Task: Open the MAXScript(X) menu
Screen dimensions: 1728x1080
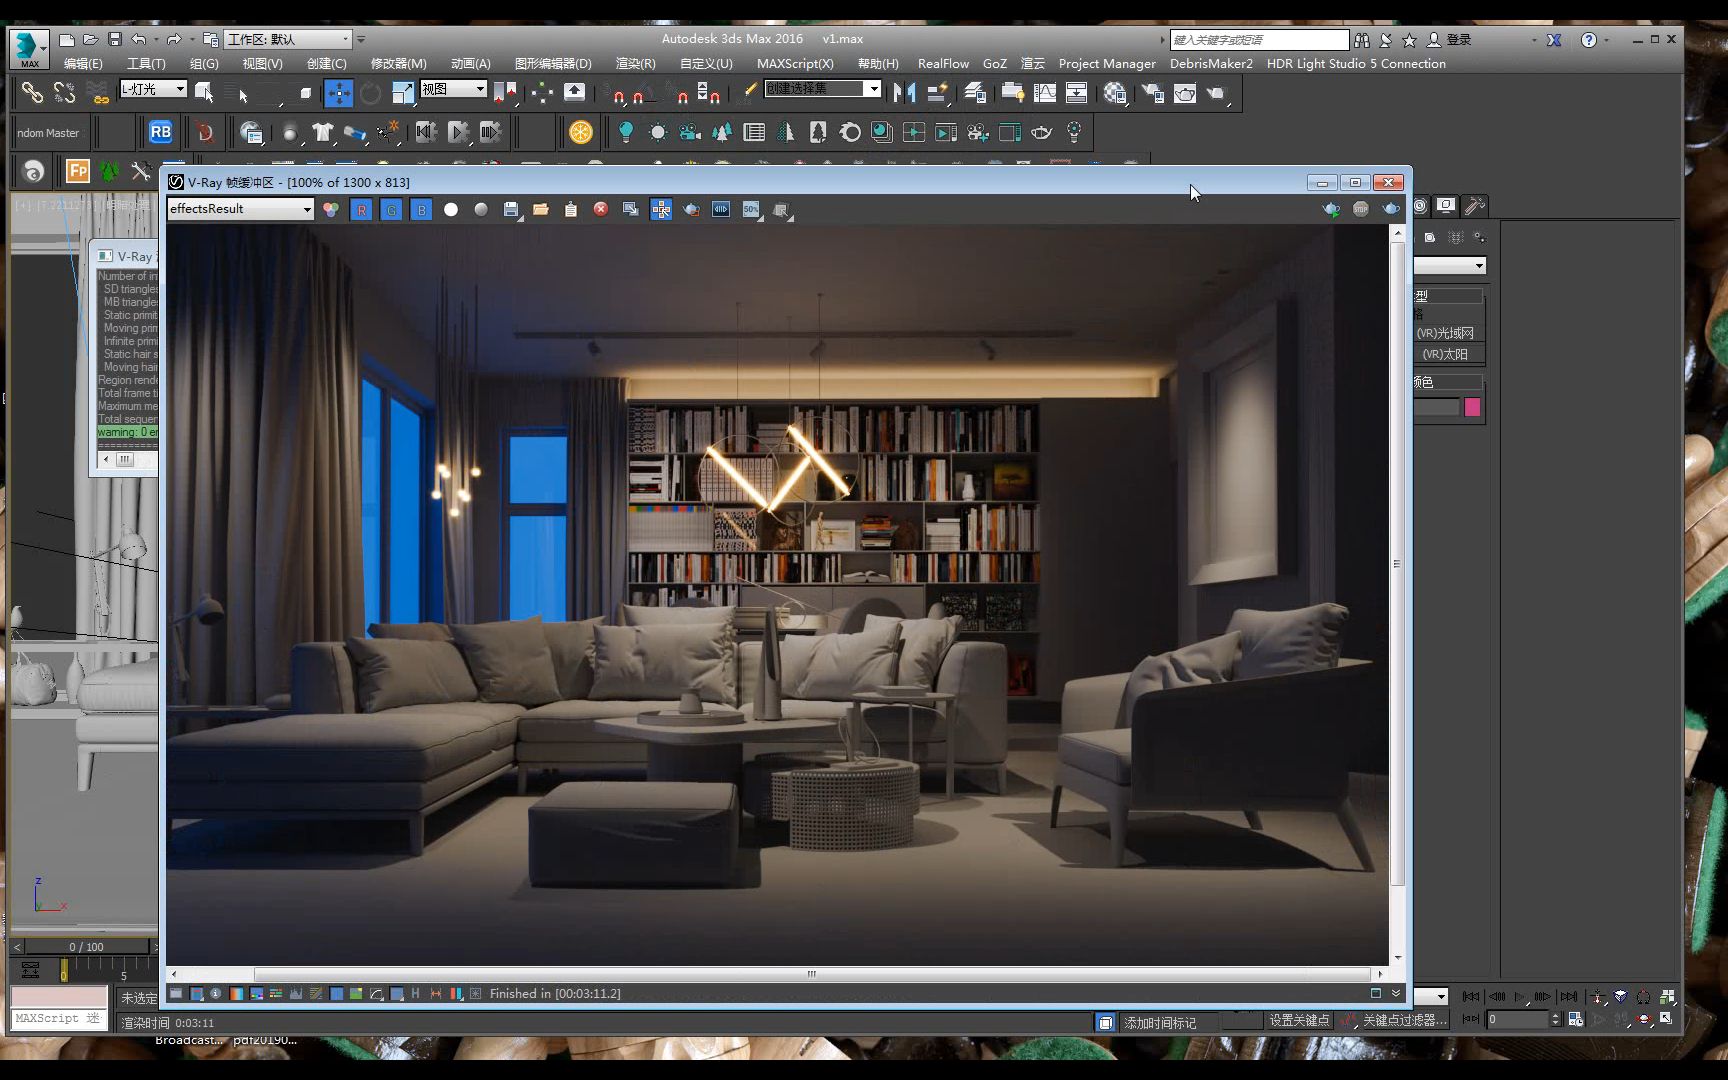Action: (x=795, y=63)
